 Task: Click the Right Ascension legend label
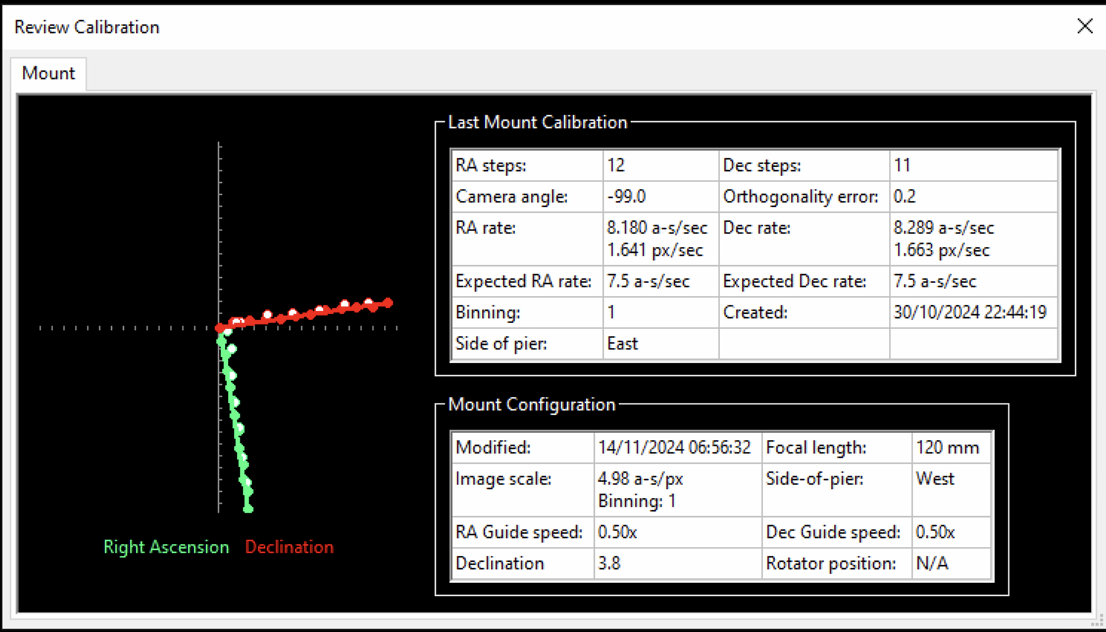(166, 547)
